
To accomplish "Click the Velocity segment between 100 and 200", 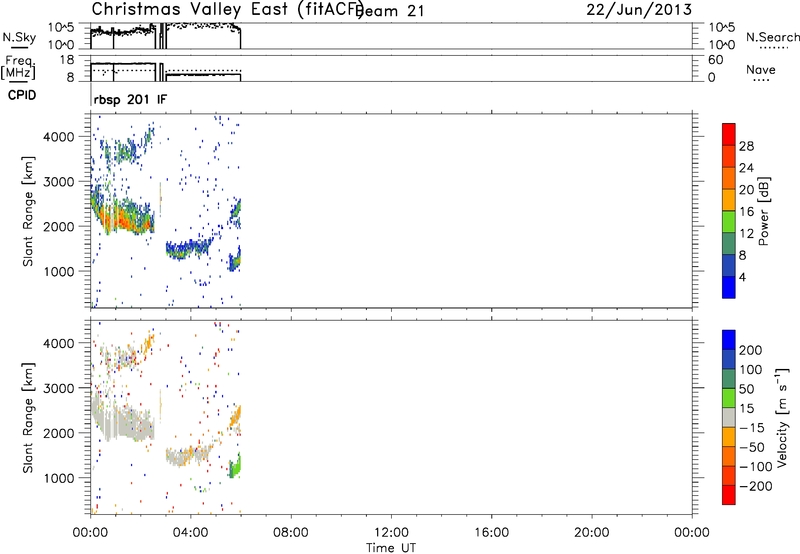I will tap(729, 360).
